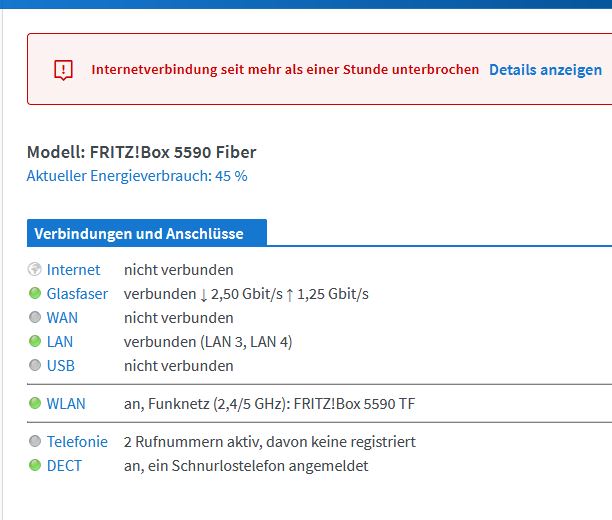Click the red warning exclamation icon
The height and width of the screenshot is (520, 612).
[63, 70]
